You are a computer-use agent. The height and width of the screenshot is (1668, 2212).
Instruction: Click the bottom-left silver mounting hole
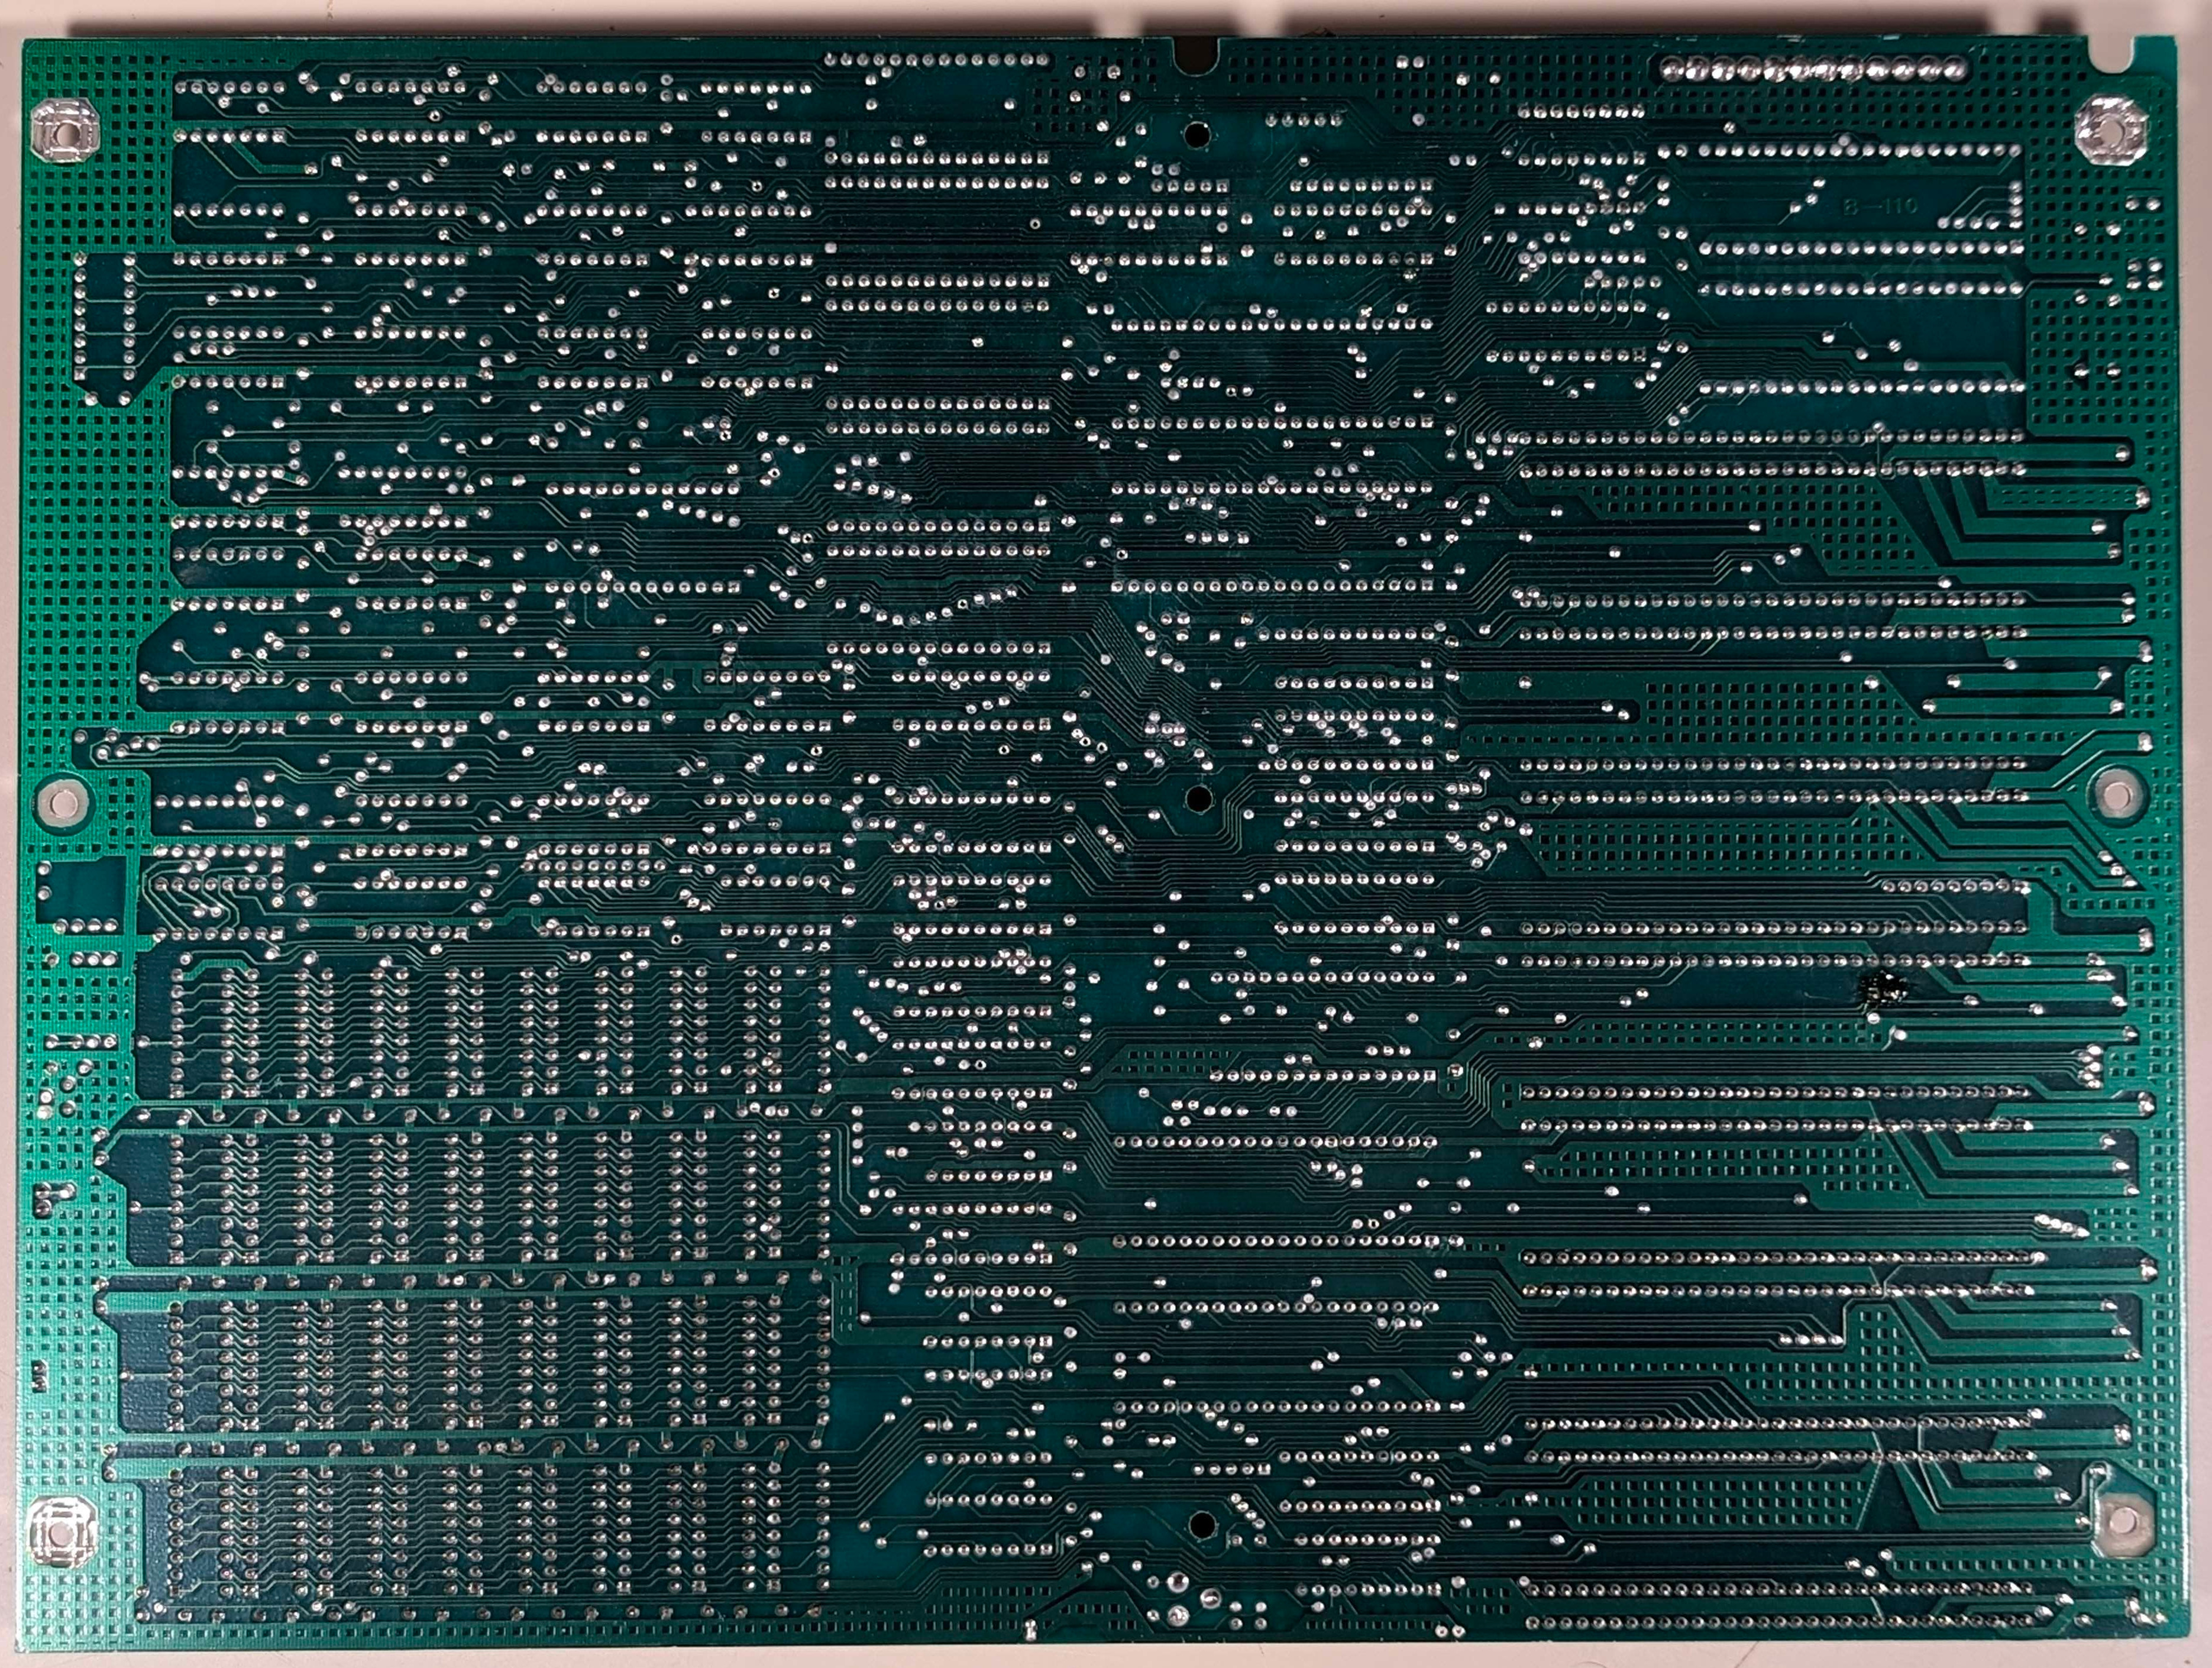(x=62, y=1534)
